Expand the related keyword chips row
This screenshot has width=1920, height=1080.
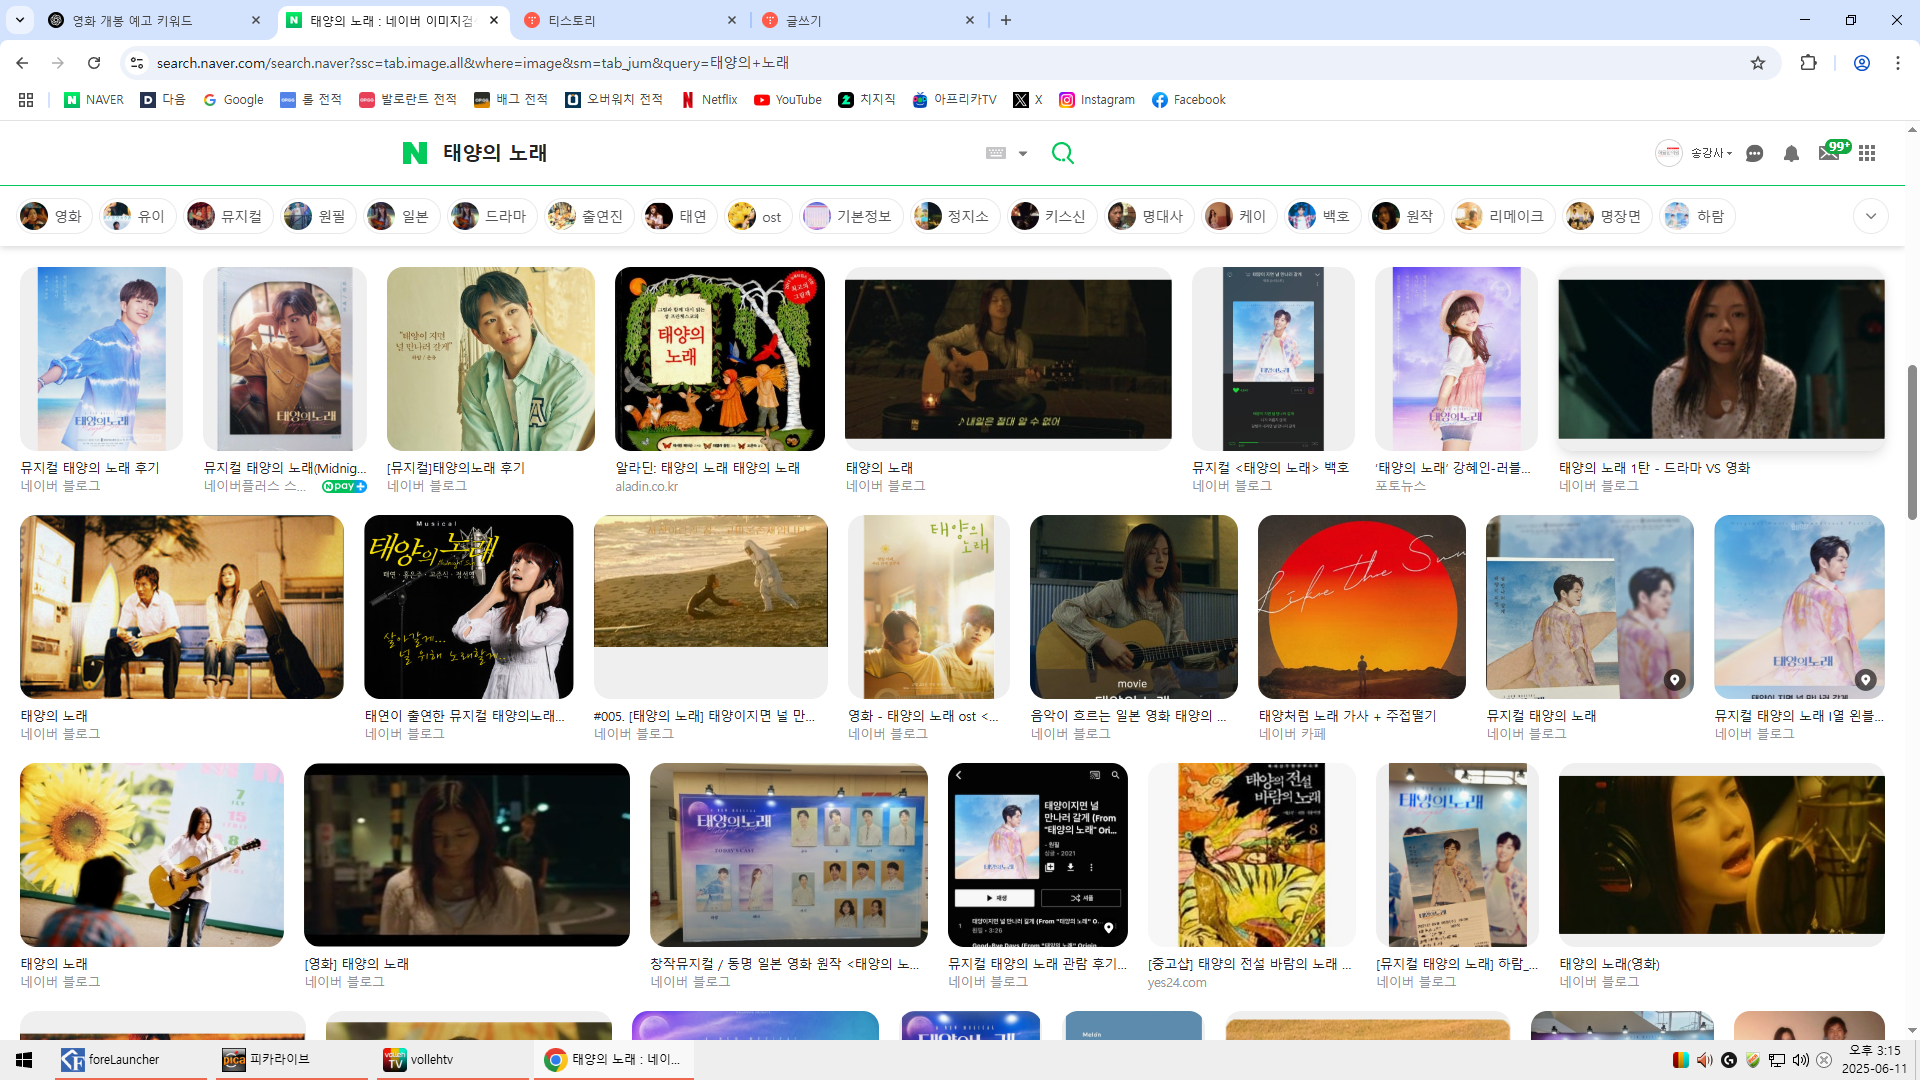coord(1870,216)
